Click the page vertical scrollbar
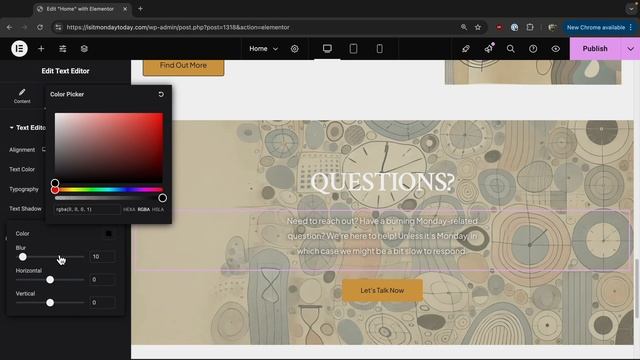Image resolution: width=640 pixels, height=360 pixels. point(637,287)
